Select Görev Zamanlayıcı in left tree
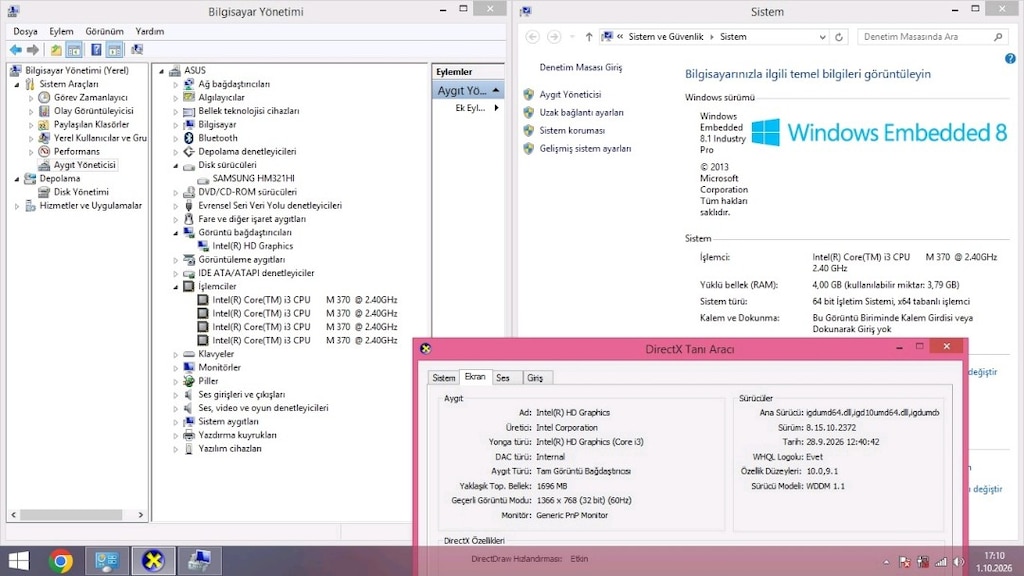Viewport: 1024px width, 576px height. pos(90,97)
